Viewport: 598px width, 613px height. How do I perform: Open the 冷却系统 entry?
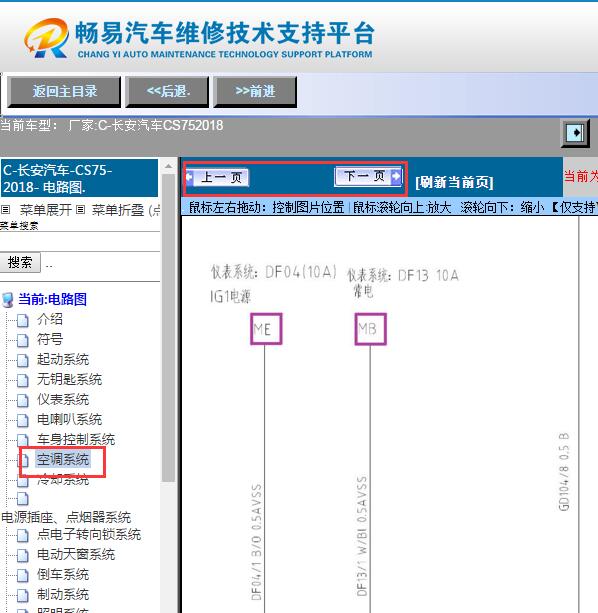tap(63, 479)
